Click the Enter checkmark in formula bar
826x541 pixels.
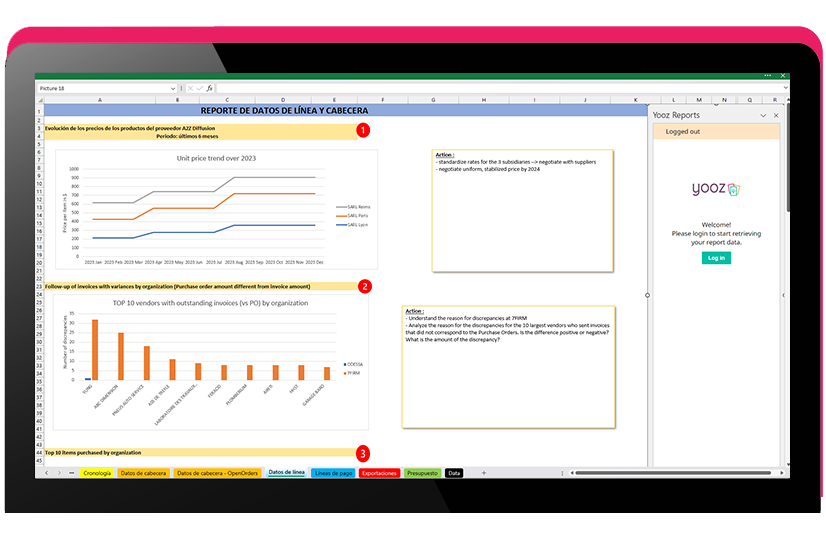[x=200, y=88]
